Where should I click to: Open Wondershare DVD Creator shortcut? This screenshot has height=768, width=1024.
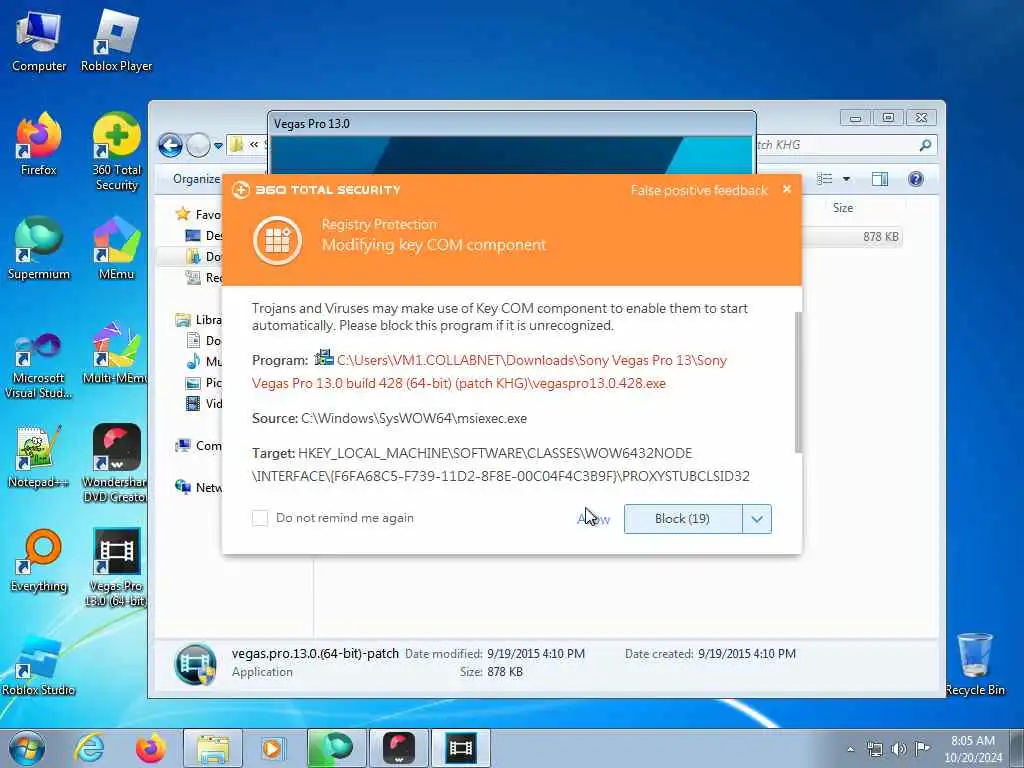click(x=116, y=464)
